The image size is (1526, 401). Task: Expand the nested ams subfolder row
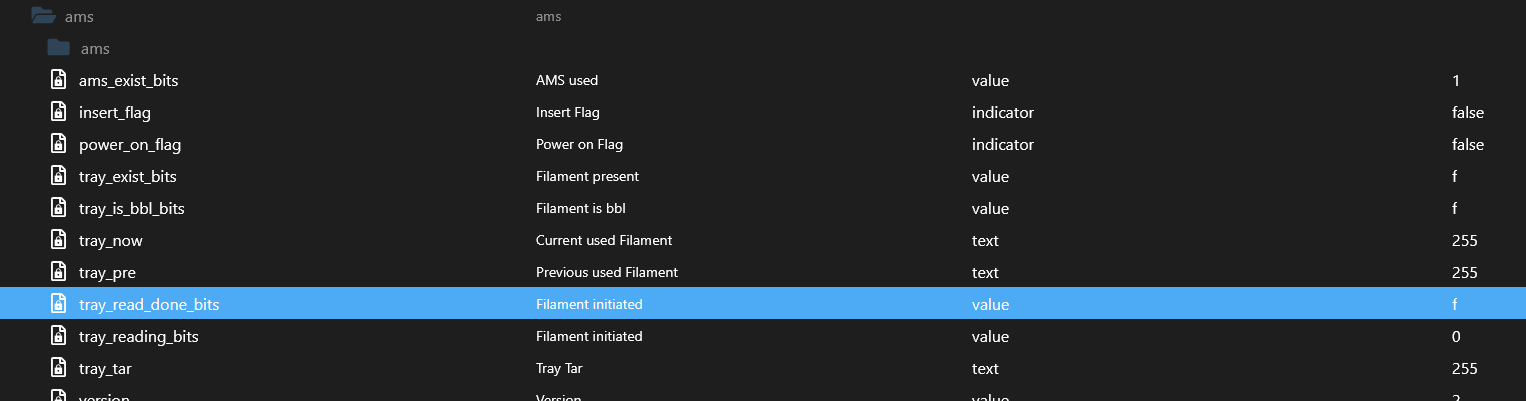click(x=95, y=48)
